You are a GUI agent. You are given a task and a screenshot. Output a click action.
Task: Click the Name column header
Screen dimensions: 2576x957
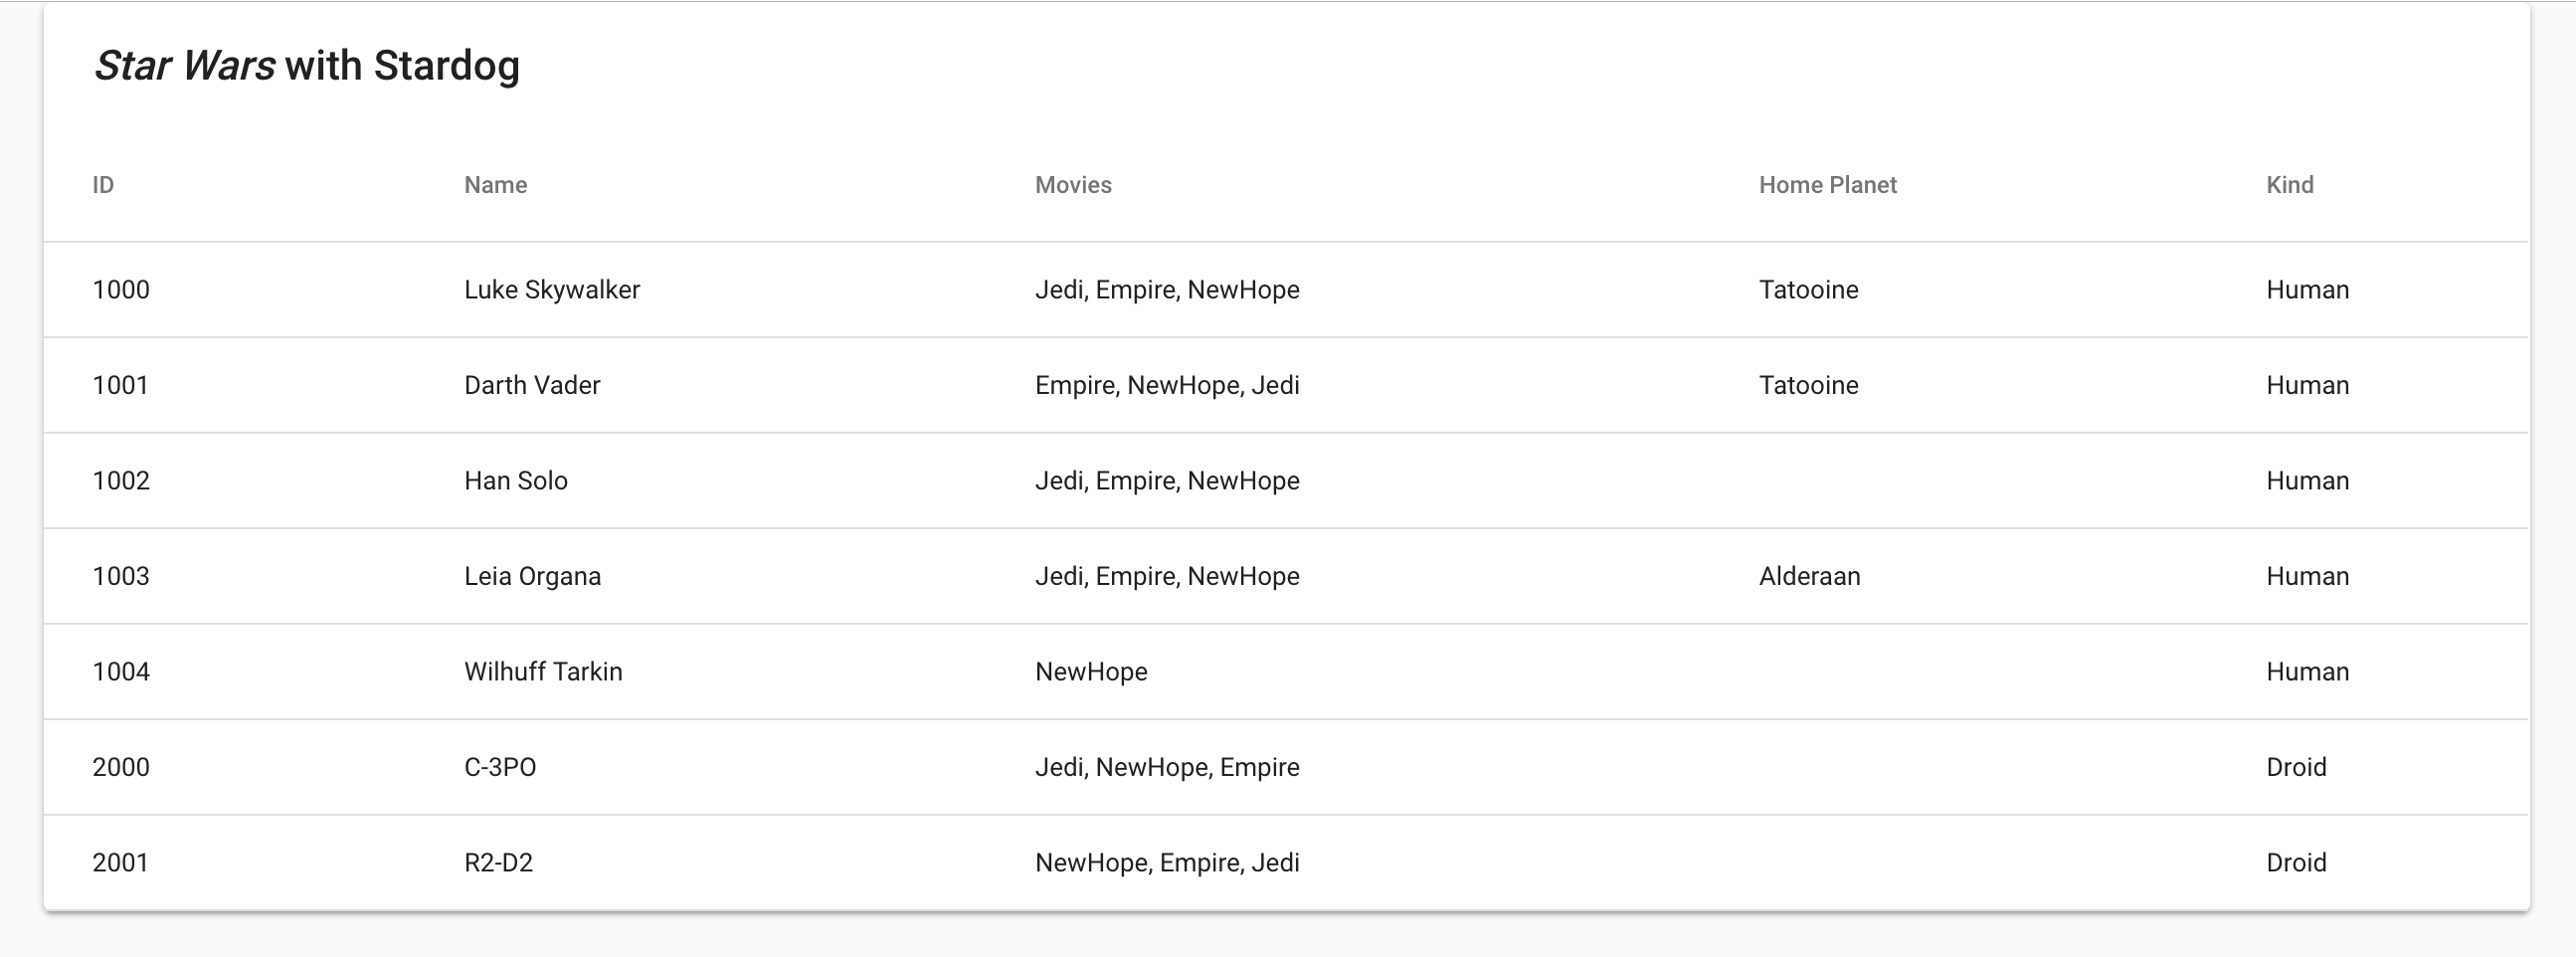point(495,185)
